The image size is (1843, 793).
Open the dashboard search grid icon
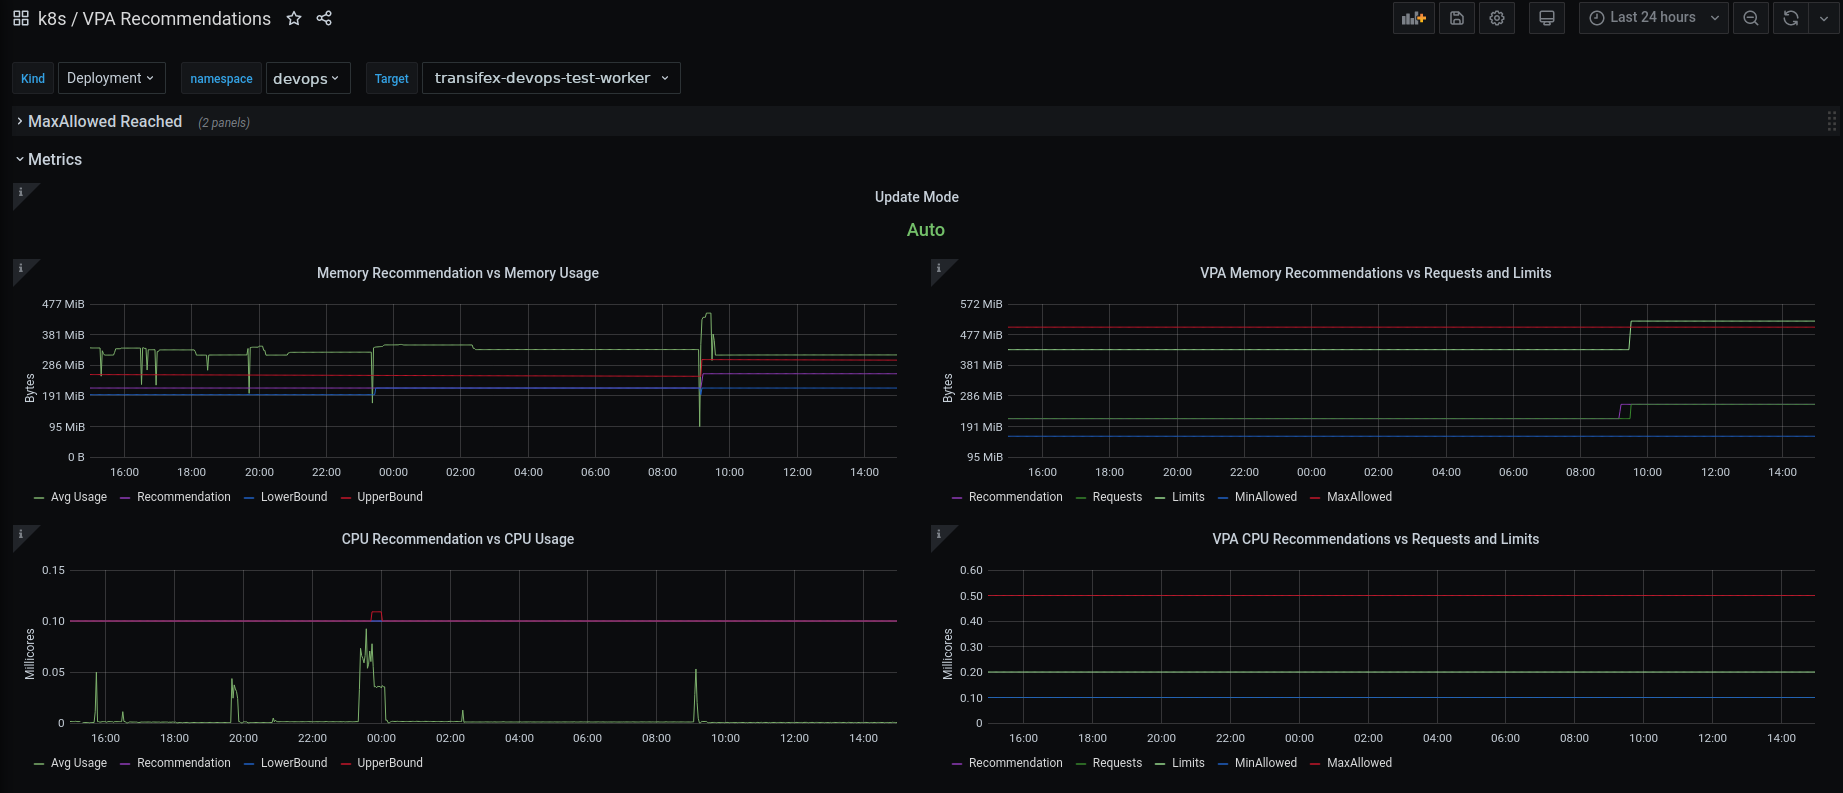[x=21, y=19]
